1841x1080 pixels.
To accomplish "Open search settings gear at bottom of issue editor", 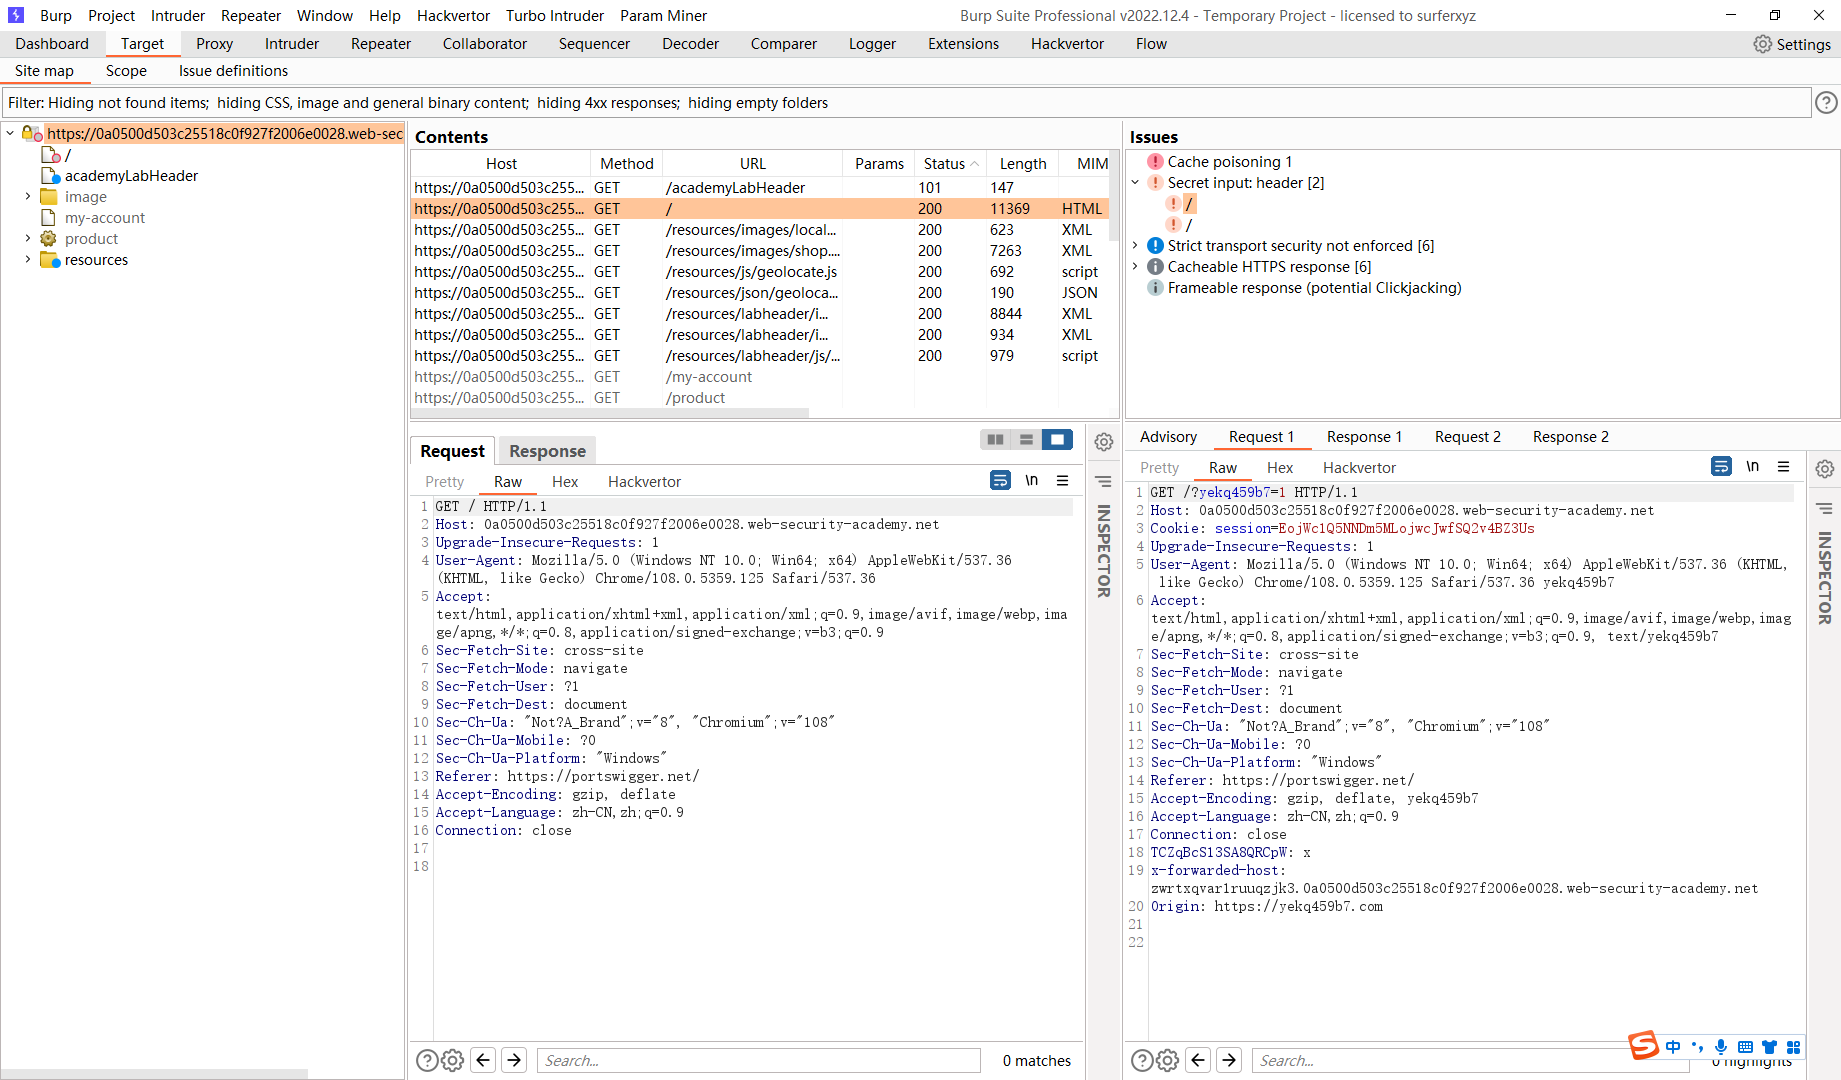I will click(x=1167, y=1060).
